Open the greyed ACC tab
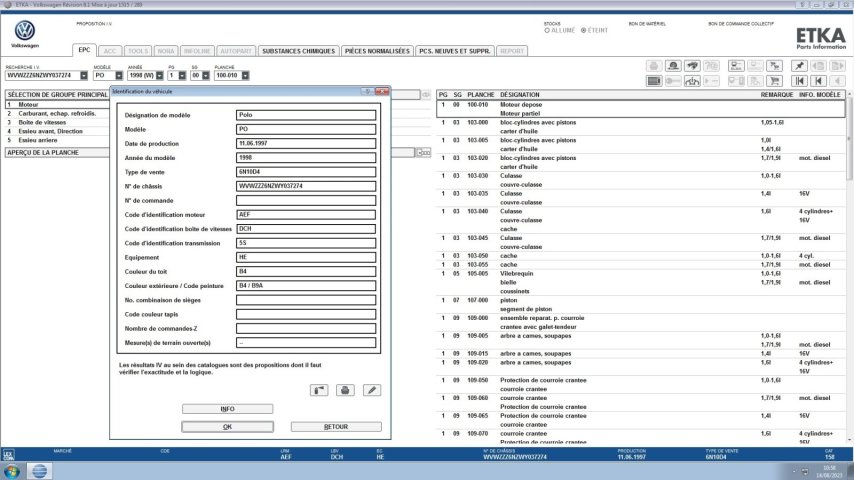 tap(110, 51)
